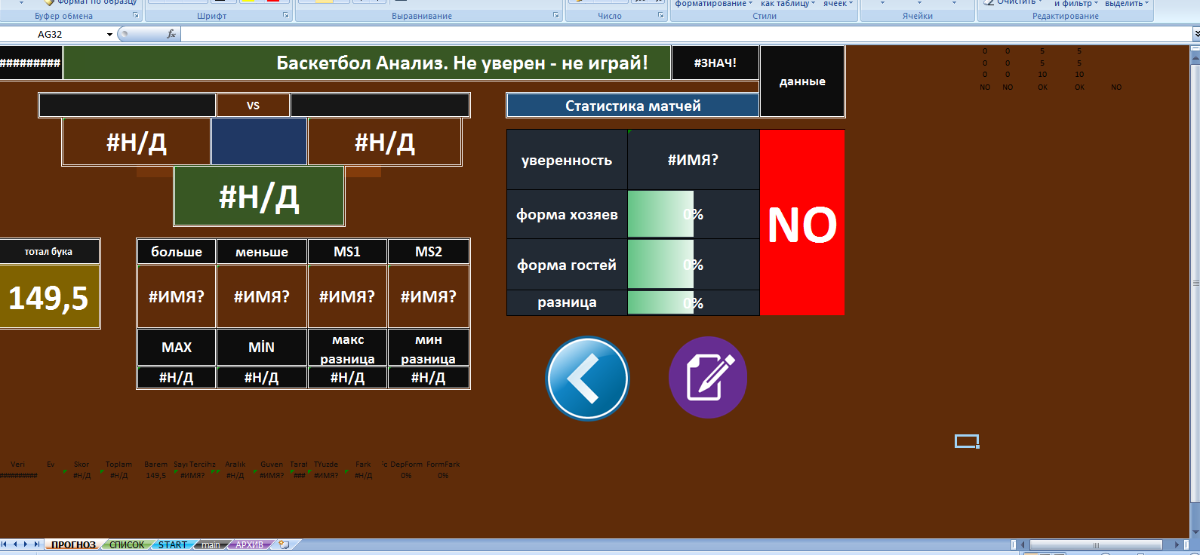The image size is (1200, 555).
Task: Click the Статистика матчей button
Action: (x=632, y=105)
